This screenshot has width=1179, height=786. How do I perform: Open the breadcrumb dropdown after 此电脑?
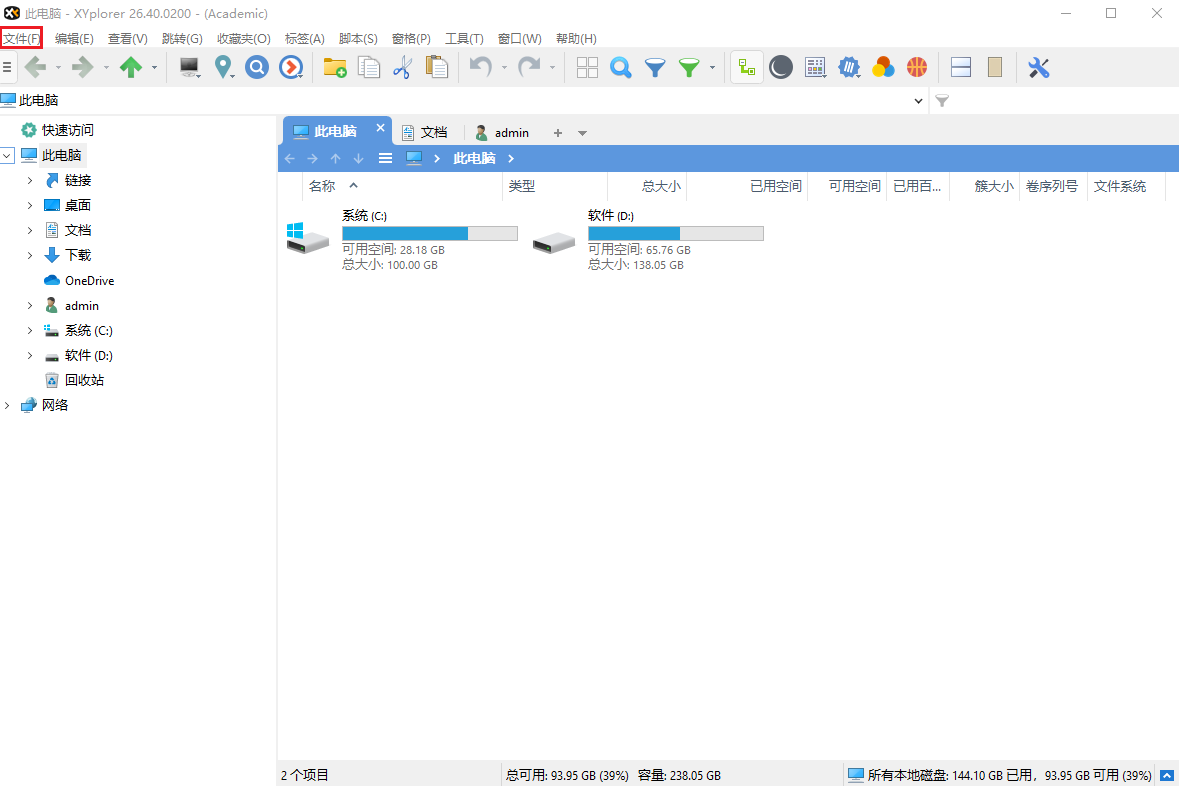(x=510, y=158)
